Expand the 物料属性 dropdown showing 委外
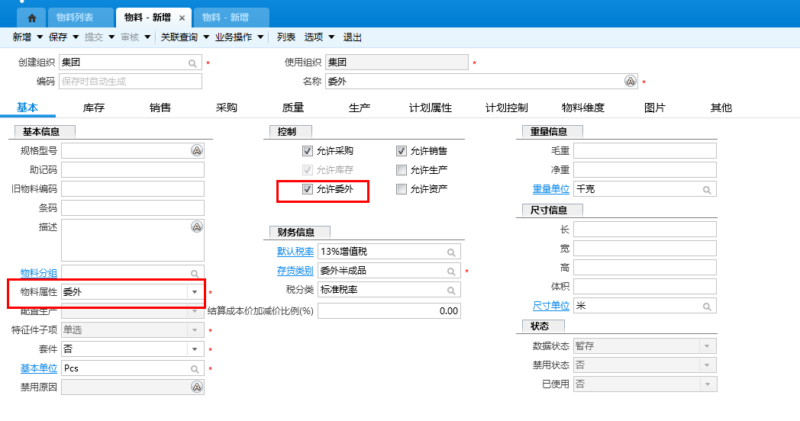 pos(195,292)
